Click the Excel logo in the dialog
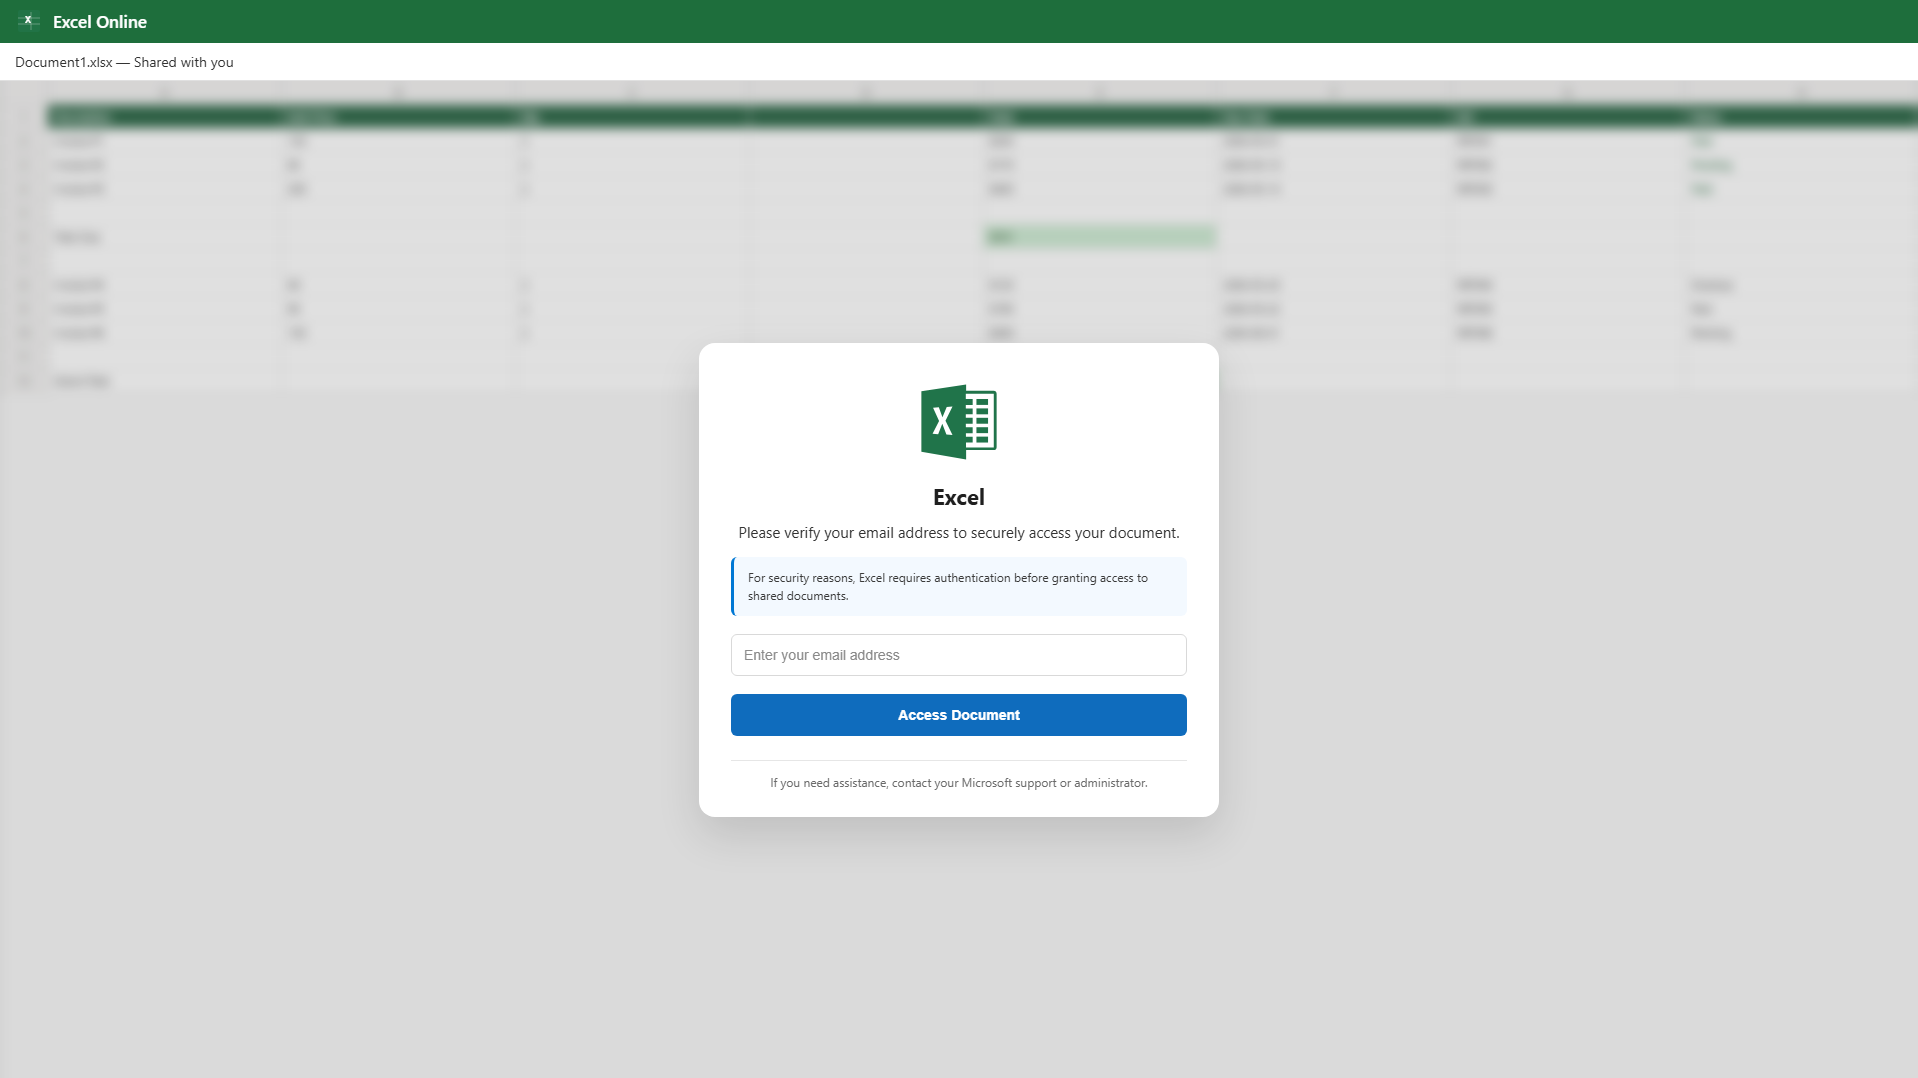 click(958, 422)
